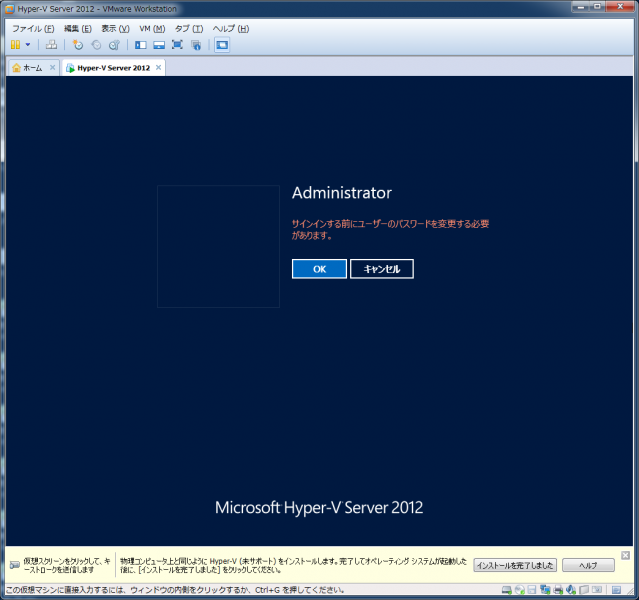
Task: Open the 編集 (E) menu
Action: [x=77, y=29]
